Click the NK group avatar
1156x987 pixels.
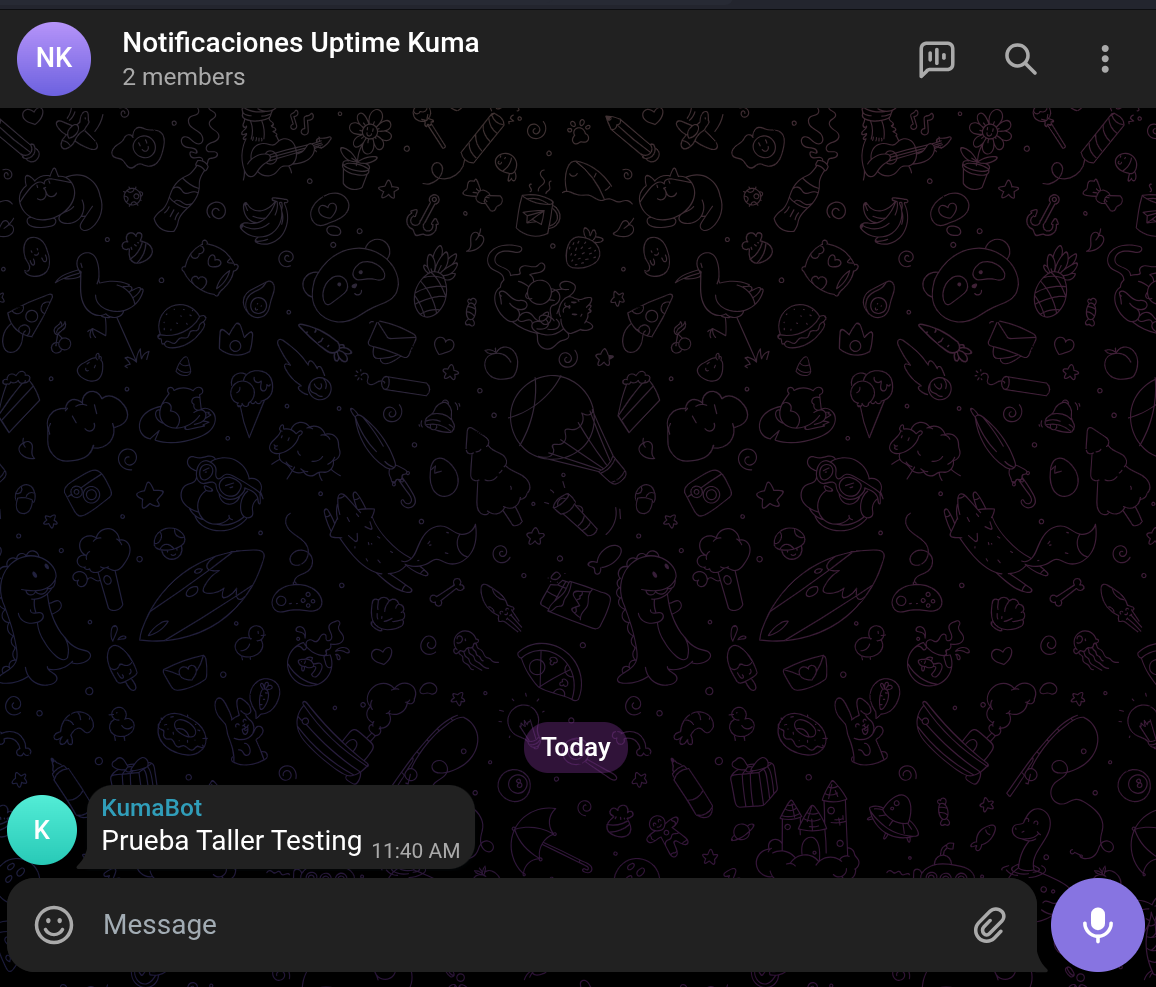pos(54,59)
